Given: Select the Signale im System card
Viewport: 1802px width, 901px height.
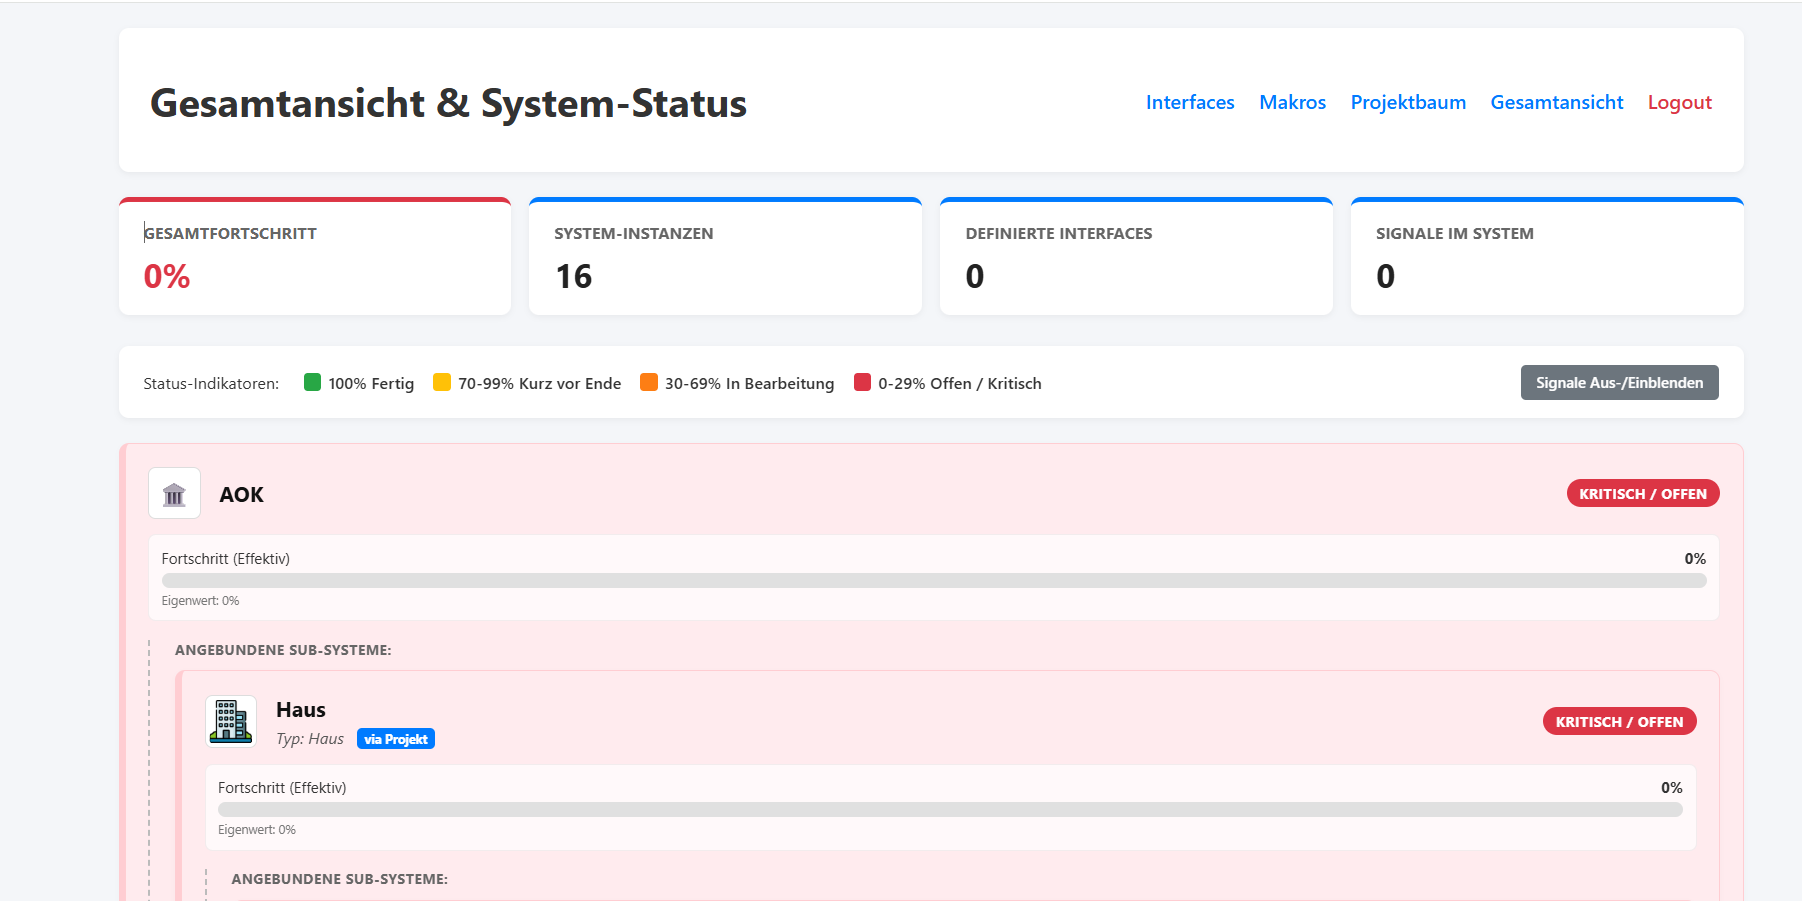Looking at the screenshot, I should [1547, 256].
